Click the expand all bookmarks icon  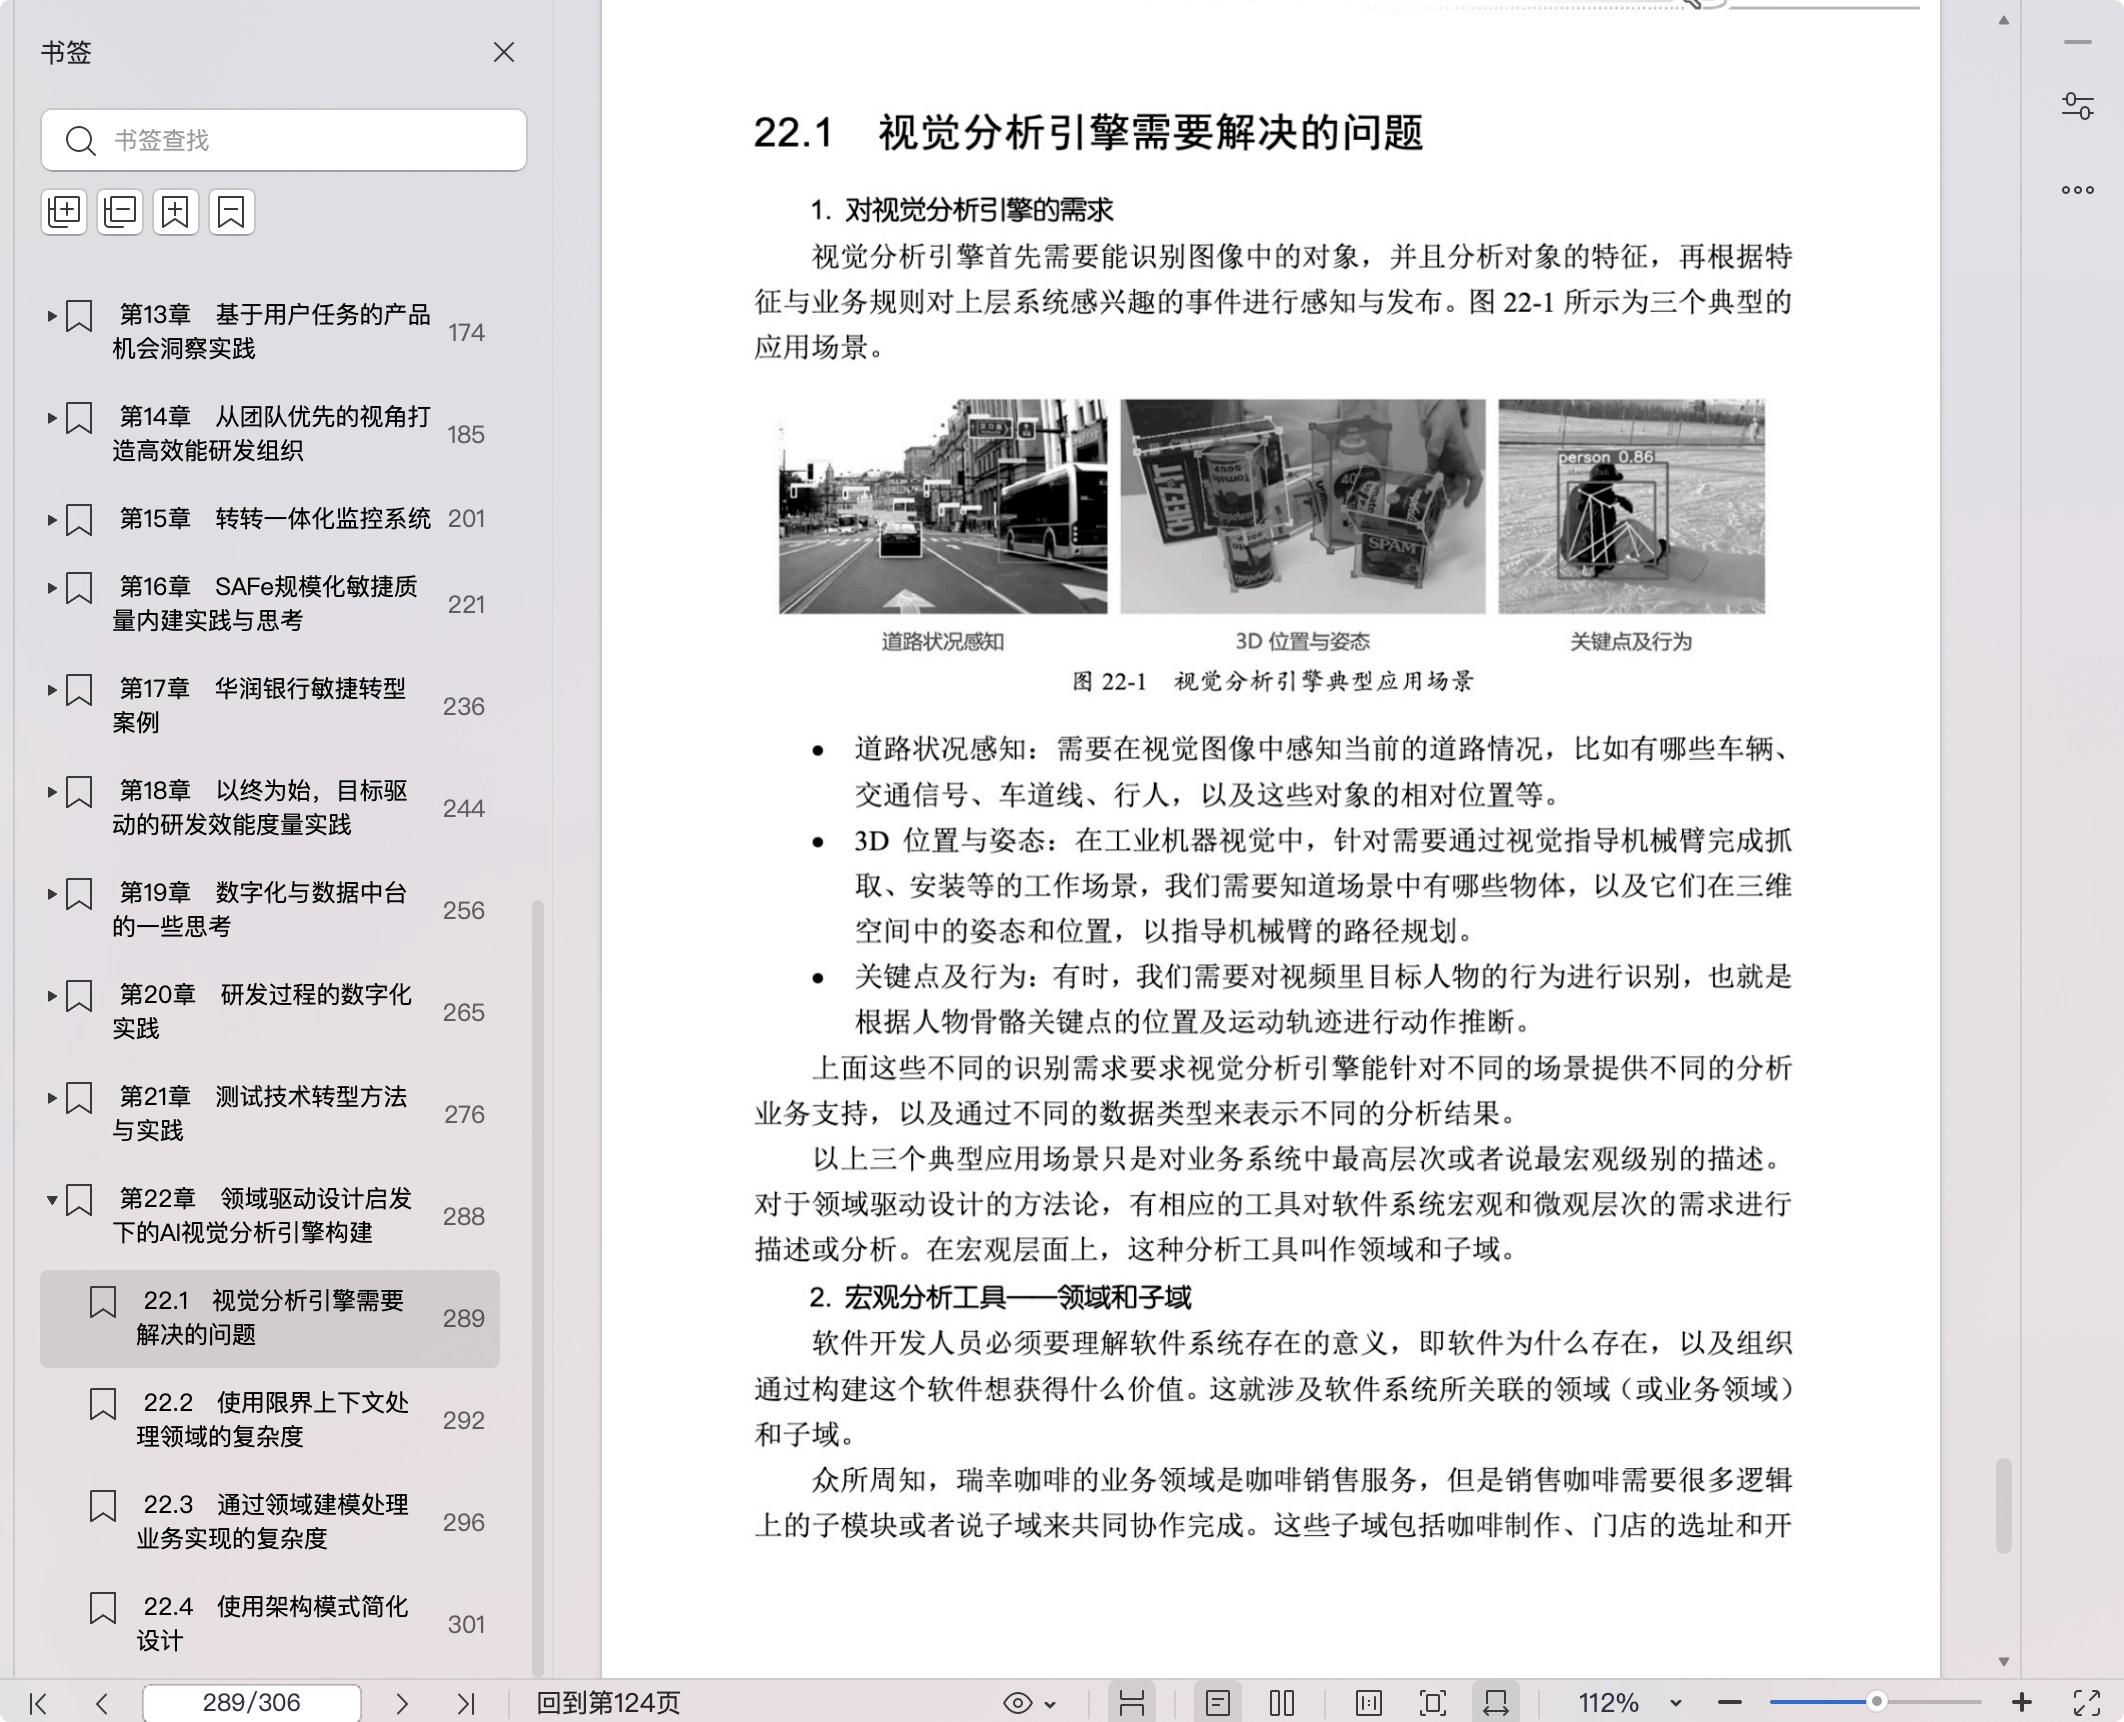click(64, 212)
